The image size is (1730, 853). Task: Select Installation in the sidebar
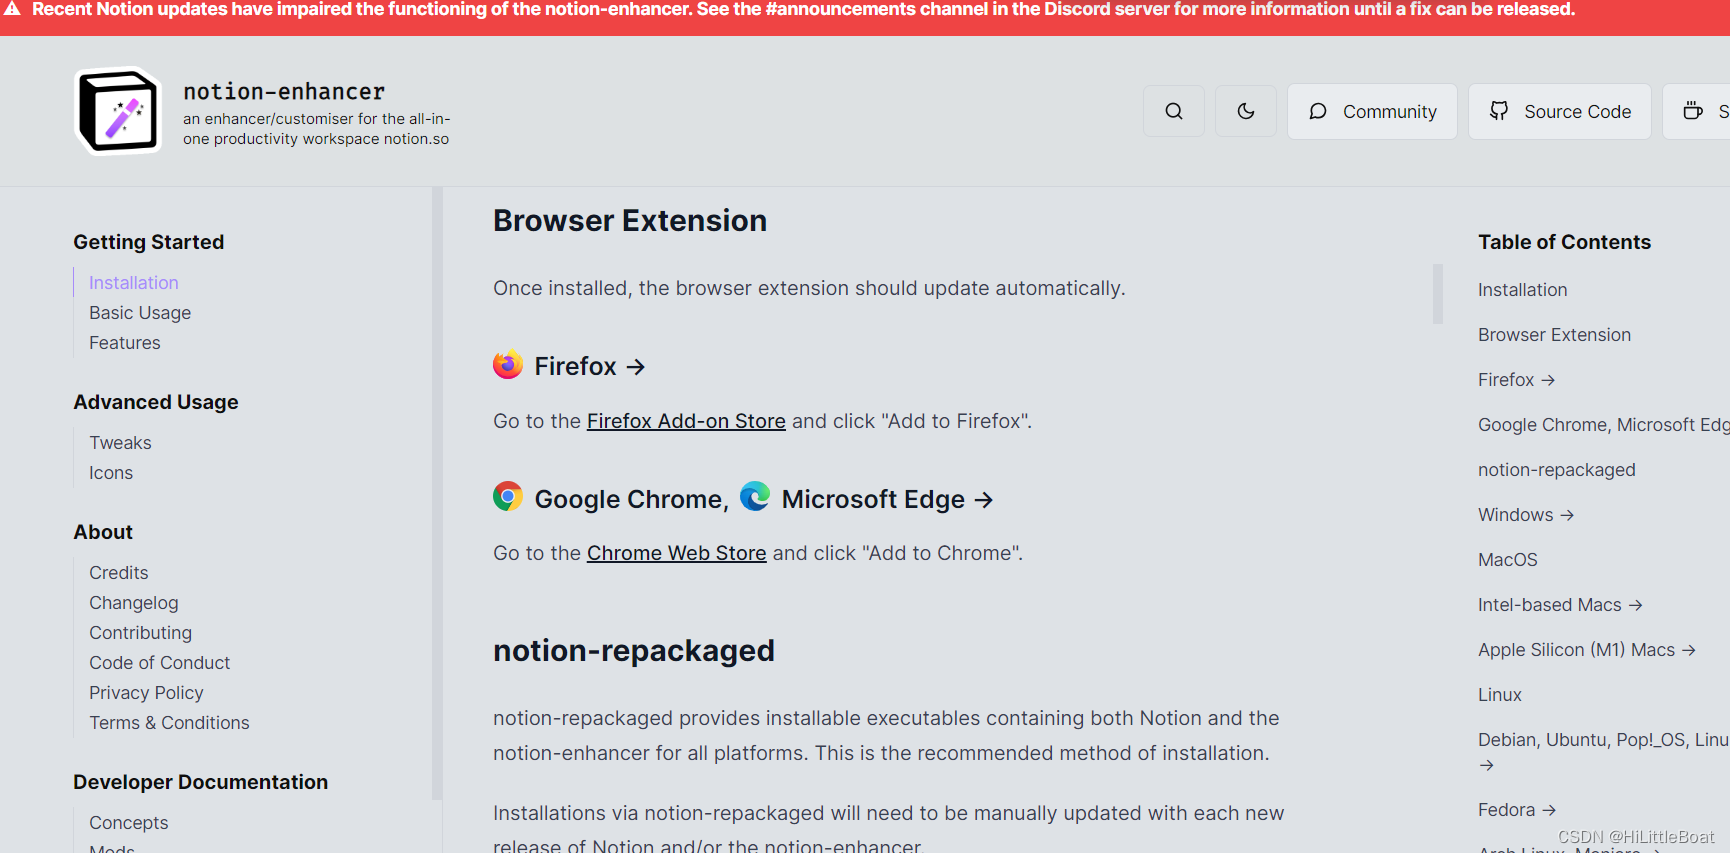134,283
